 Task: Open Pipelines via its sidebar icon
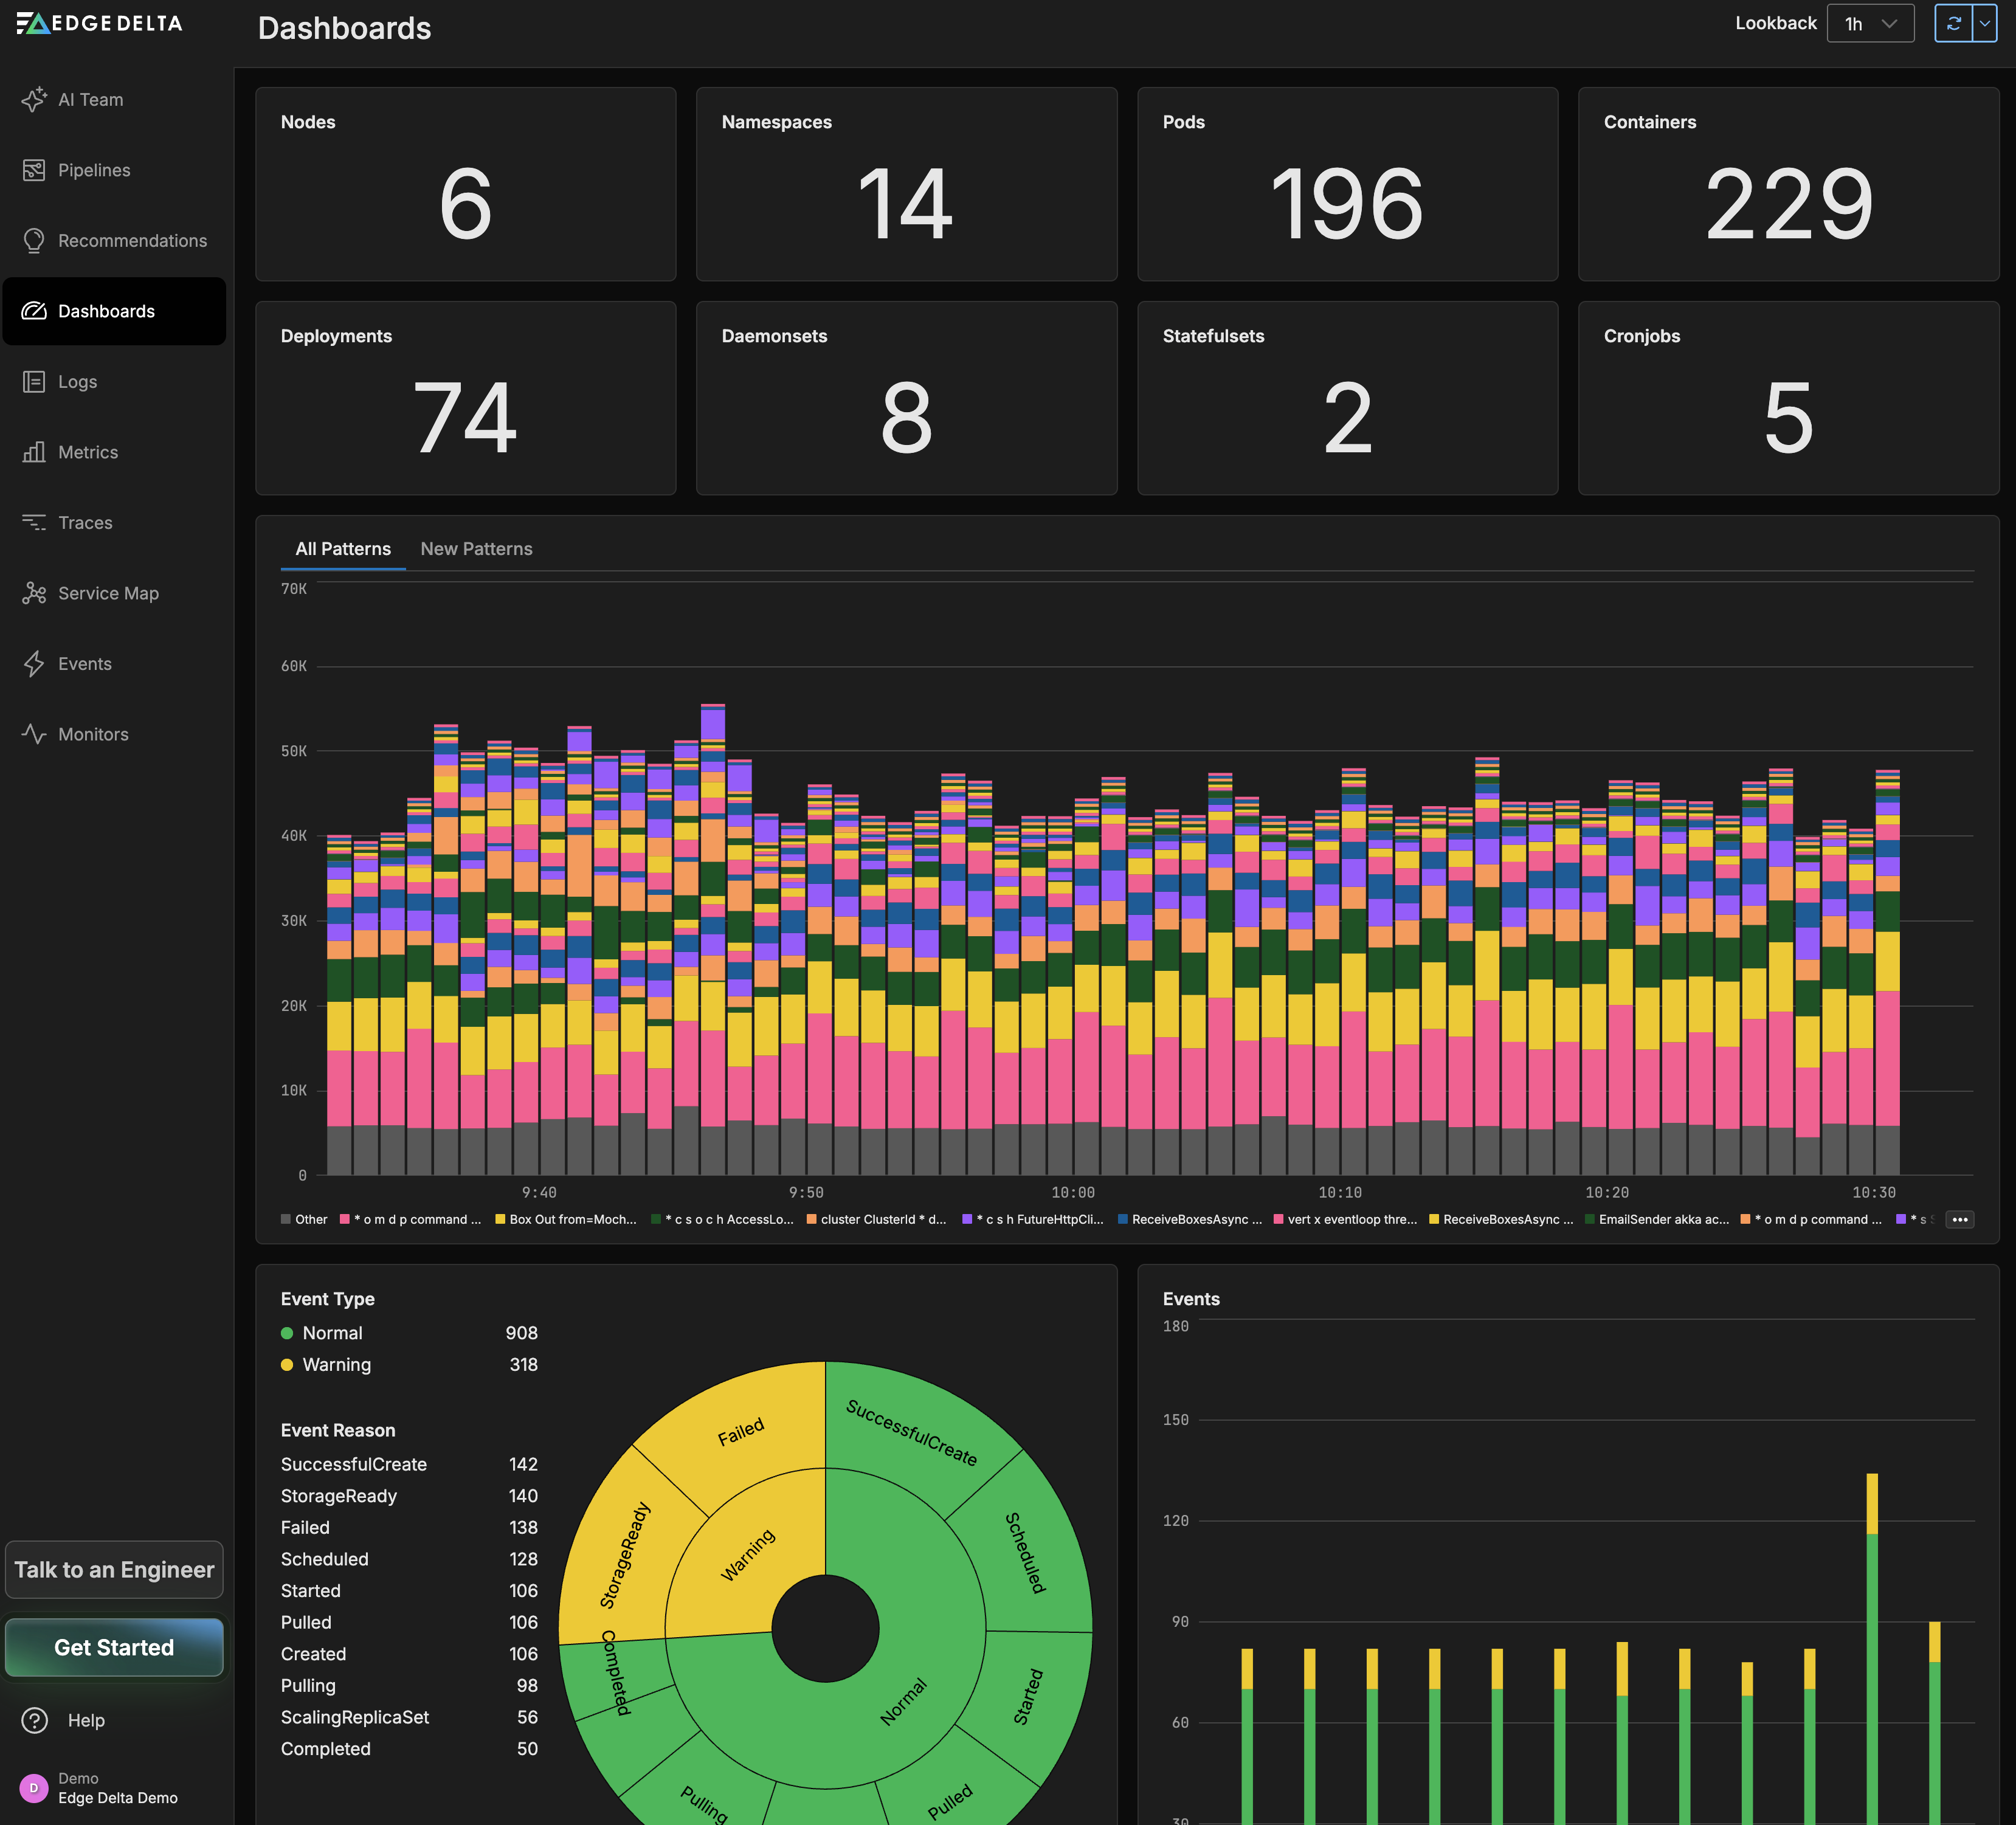click(34, 170)
